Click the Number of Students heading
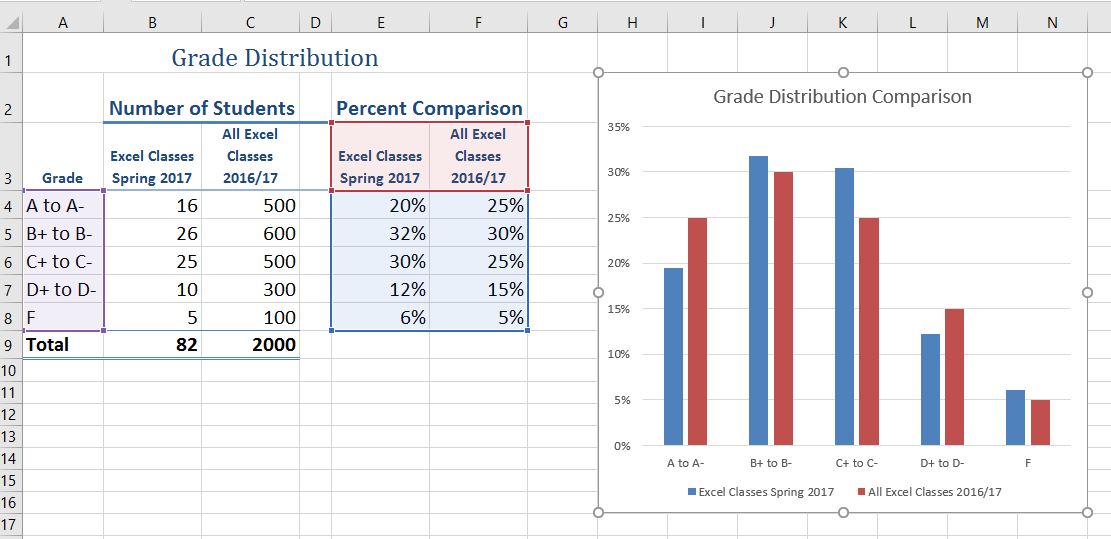 (x=201, y=108)
